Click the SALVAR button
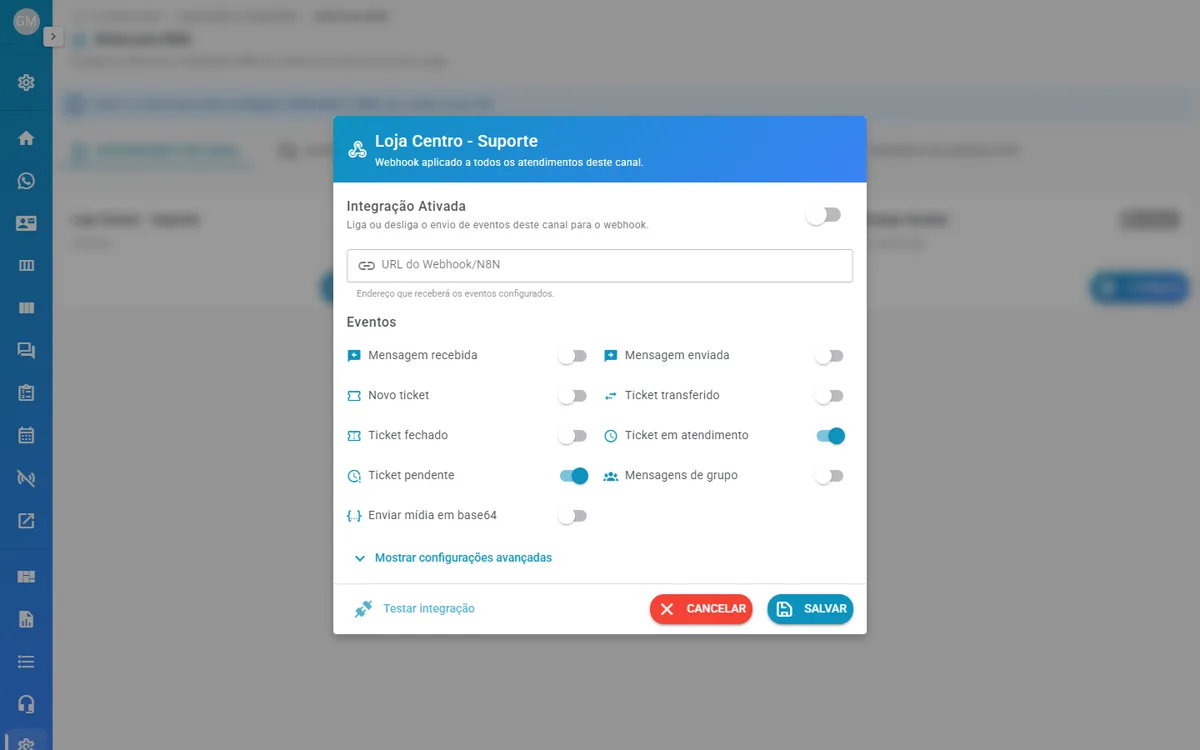Viewport: 1200px width, 750px height. click(810, 609)
